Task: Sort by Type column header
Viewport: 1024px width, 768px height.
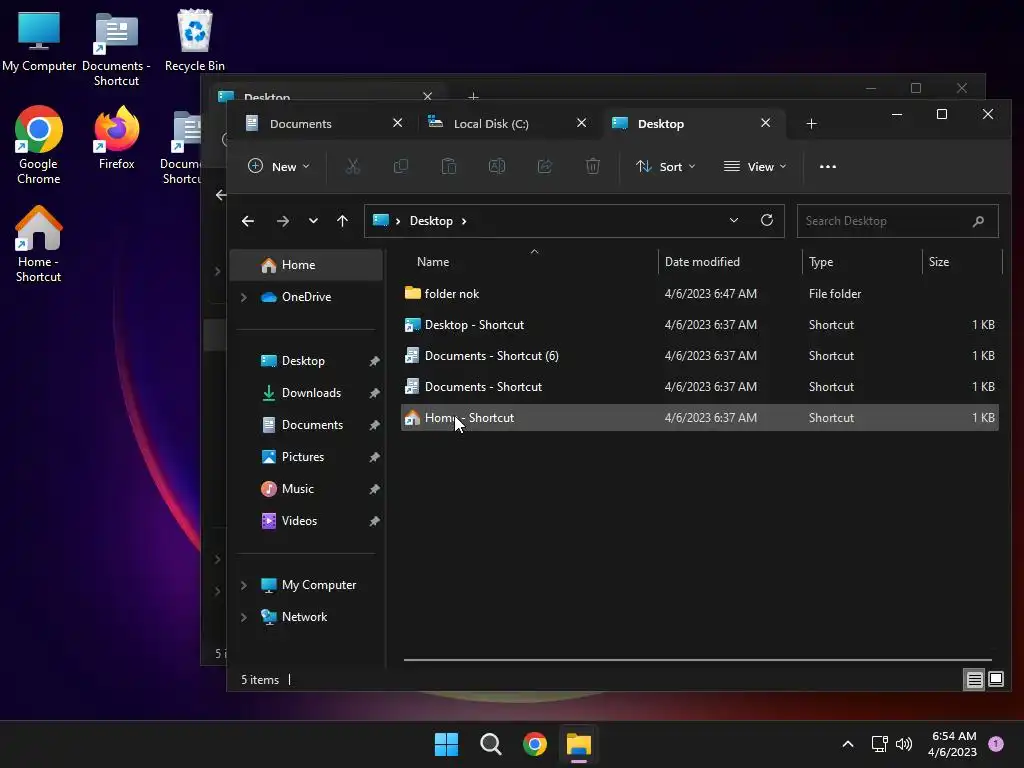Action: pyautogui.click(x=862, y=262)
